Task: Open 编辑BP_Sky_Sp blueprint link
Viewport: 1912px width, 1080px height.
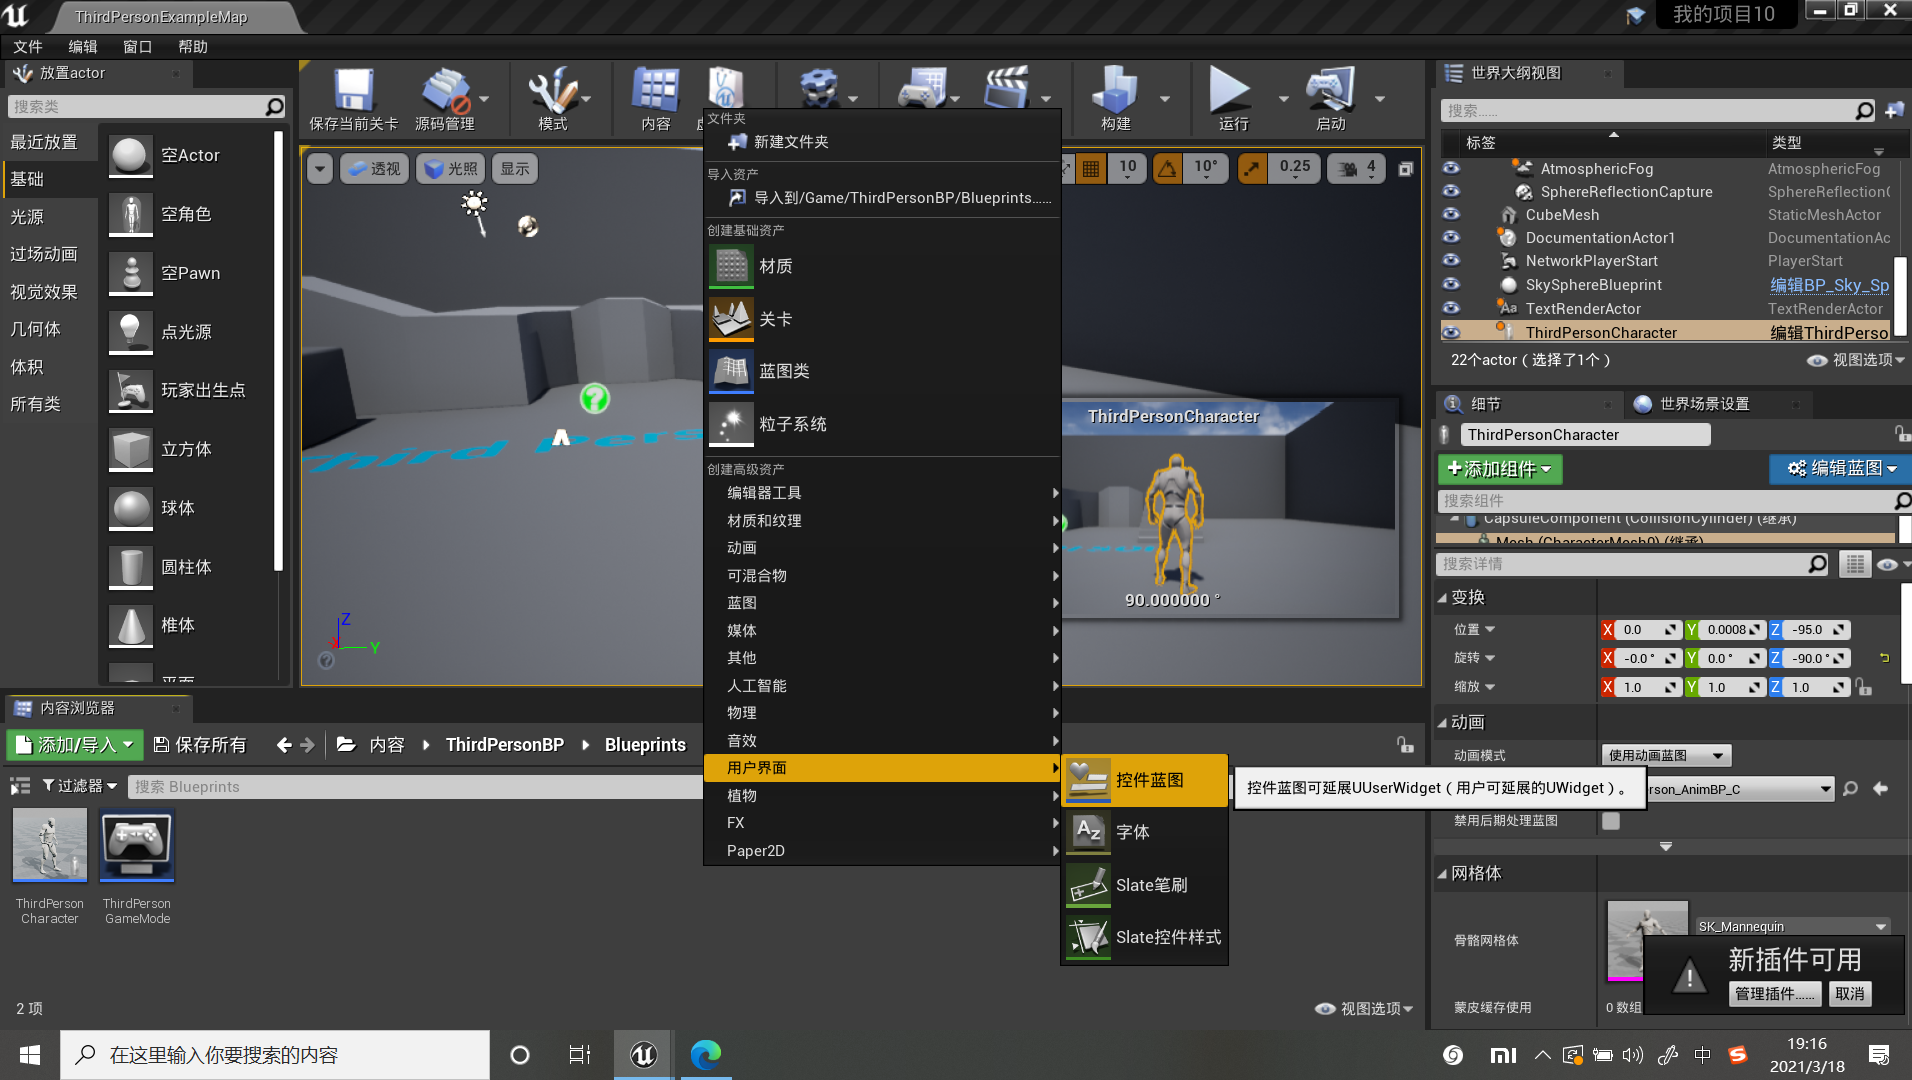Action: coord(1829,285)
